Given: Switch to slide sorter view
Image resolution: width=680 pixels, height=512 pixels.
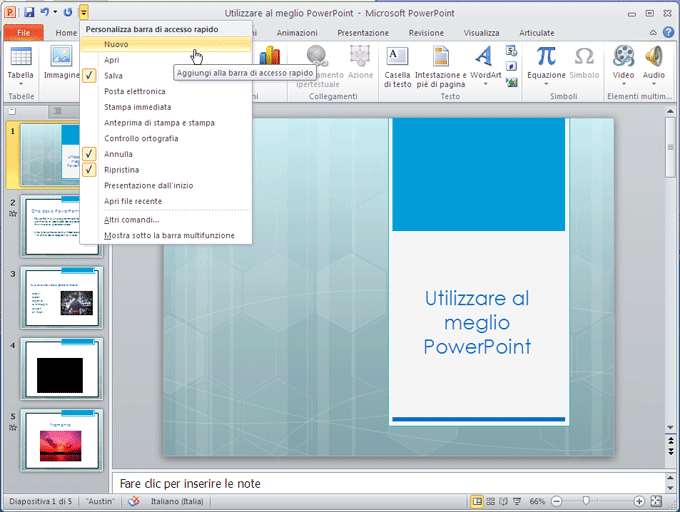Looking at the screenshot, I should pyautogui.click(x=490, y=501).
